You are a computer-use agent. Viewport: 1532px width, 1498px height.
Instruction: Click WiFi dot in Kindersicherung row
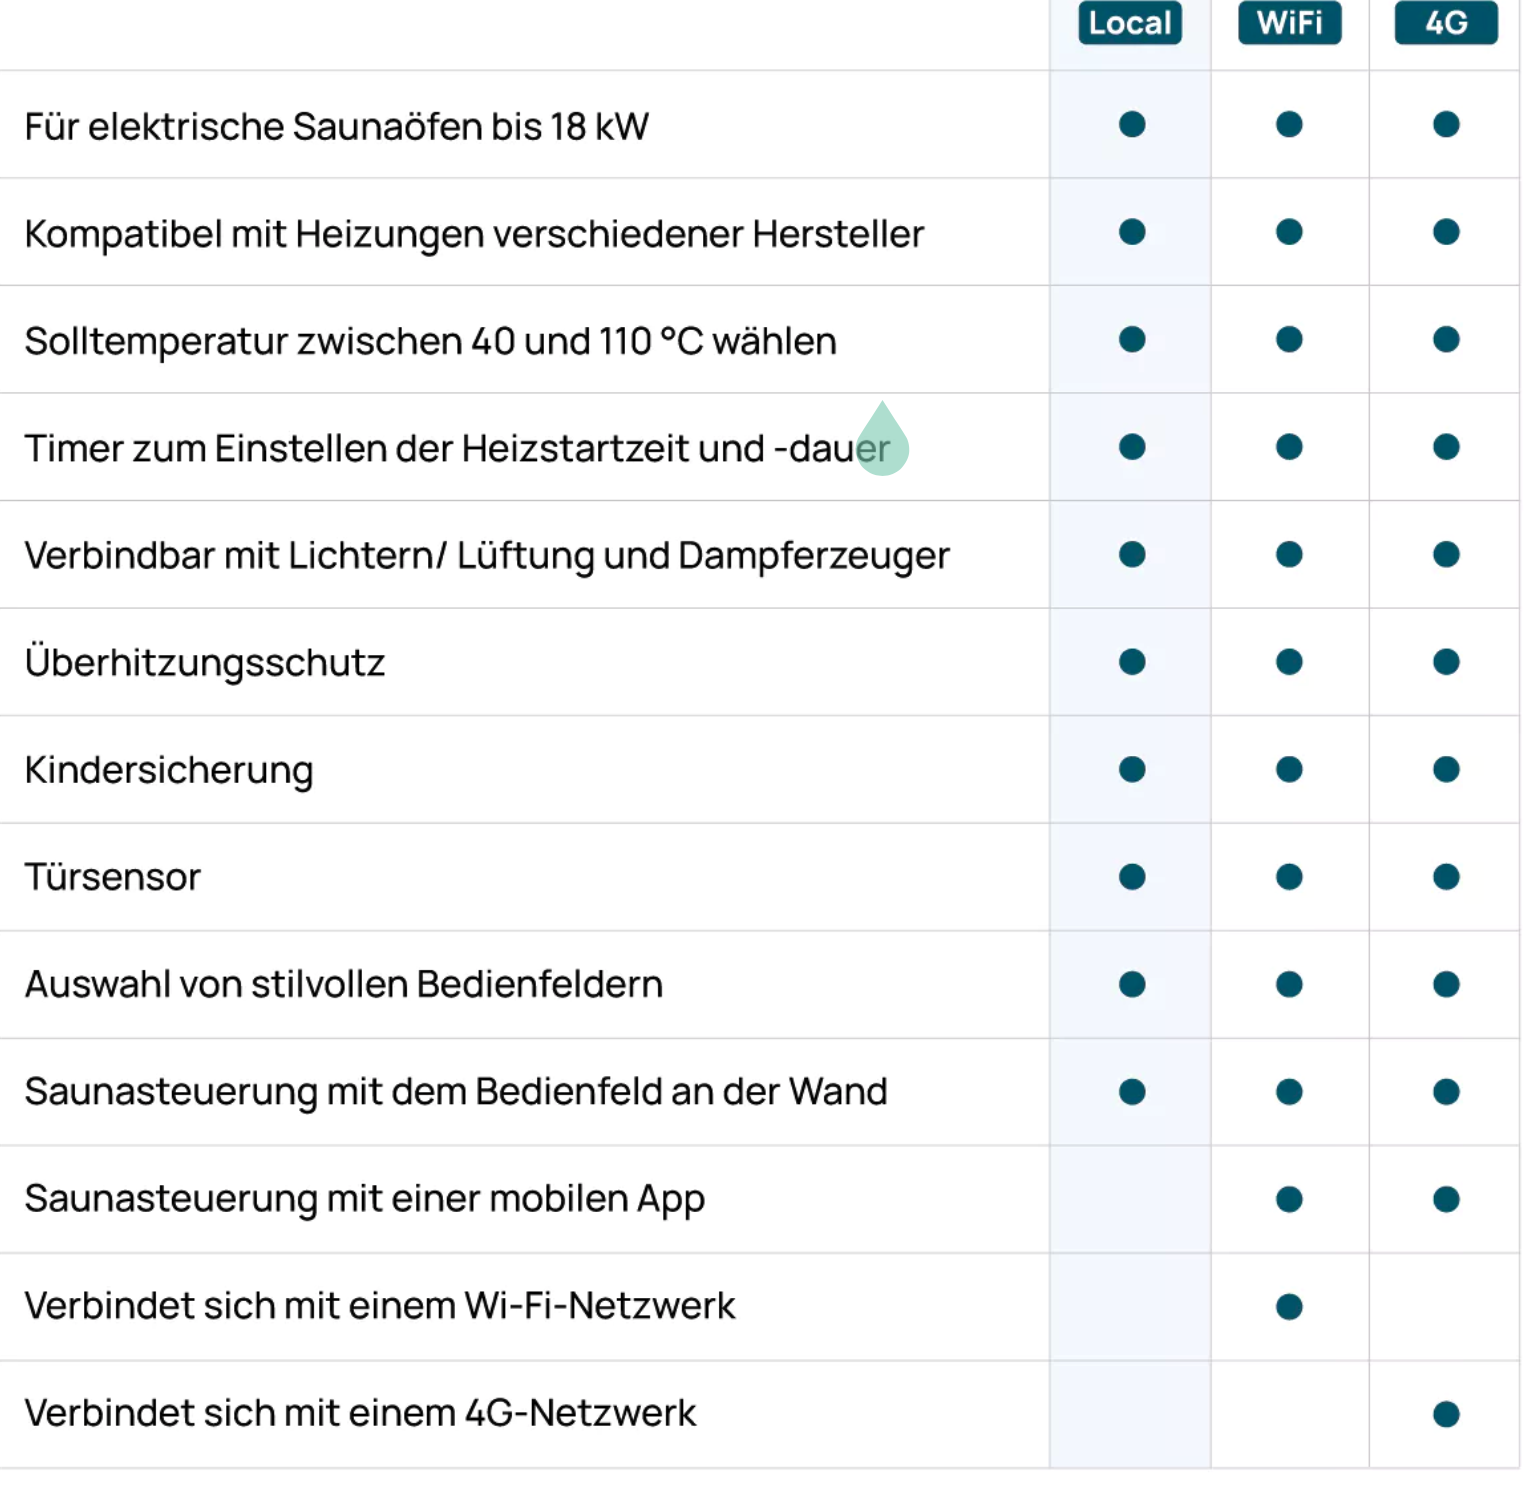(1289, 770)
